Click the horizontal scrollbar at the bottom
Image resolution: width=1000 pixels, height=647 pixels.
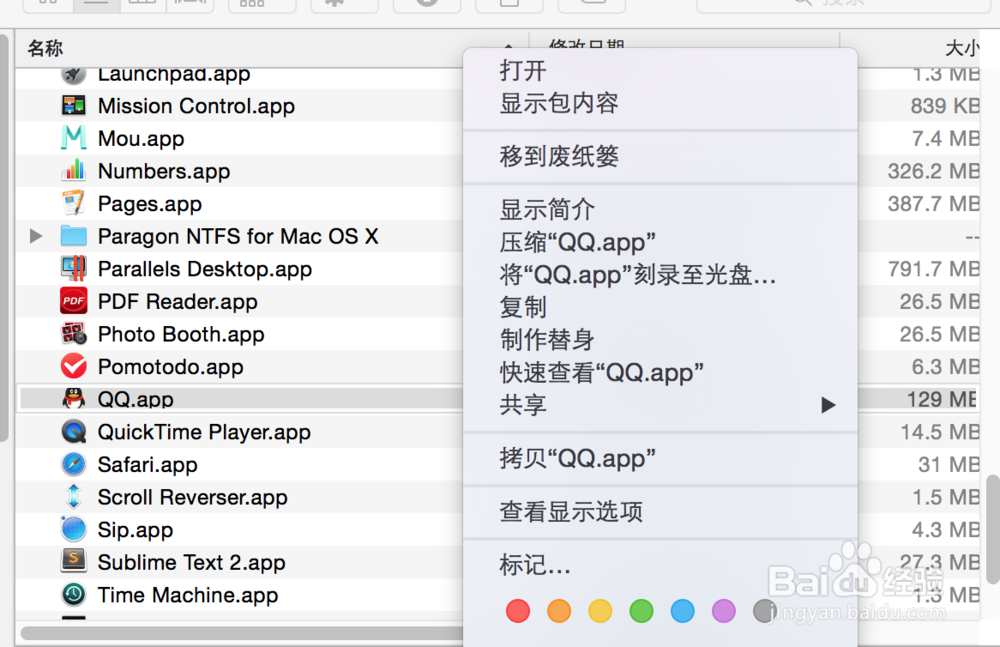coord(240,632)
